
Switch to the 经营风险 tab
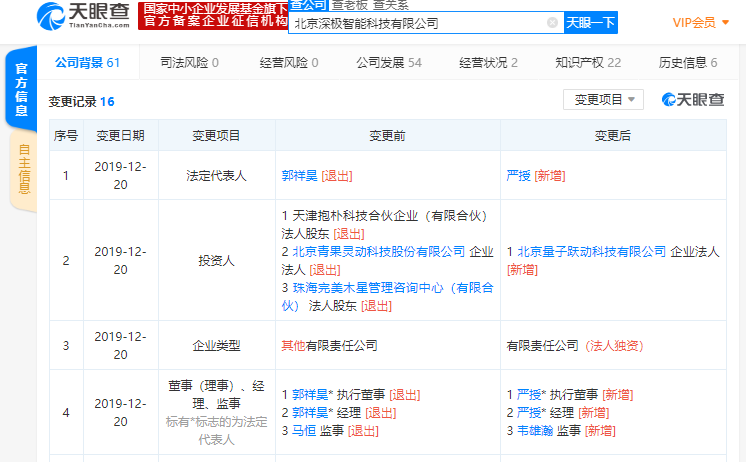click(x=288, y=62)
